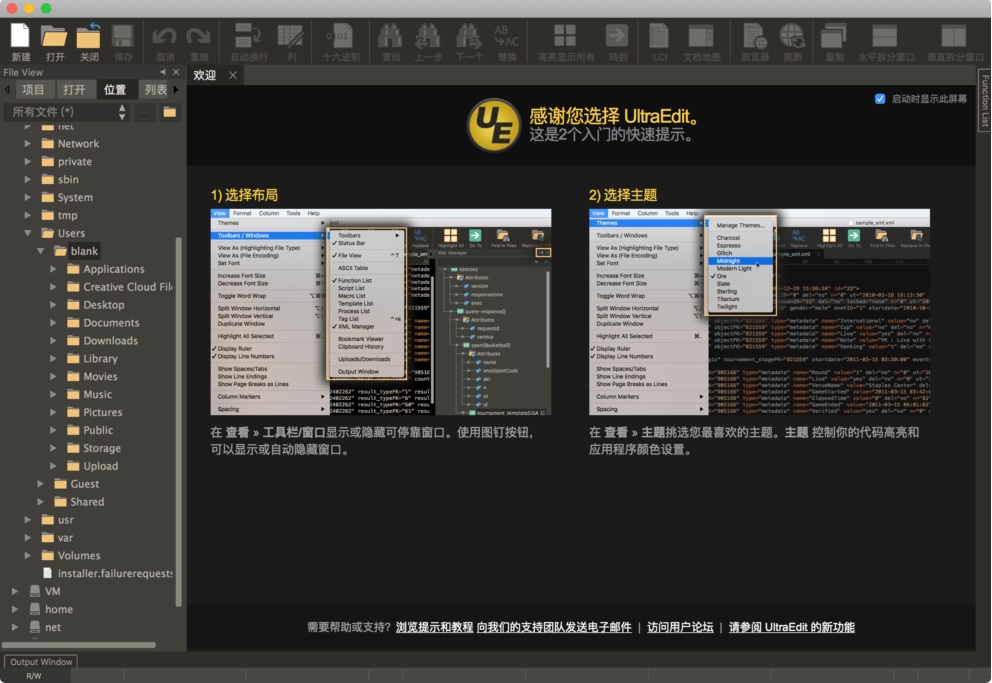Click R/W status bar indicator
The height and width of the screenshot is (683, 992).
[x=34, y=676]
